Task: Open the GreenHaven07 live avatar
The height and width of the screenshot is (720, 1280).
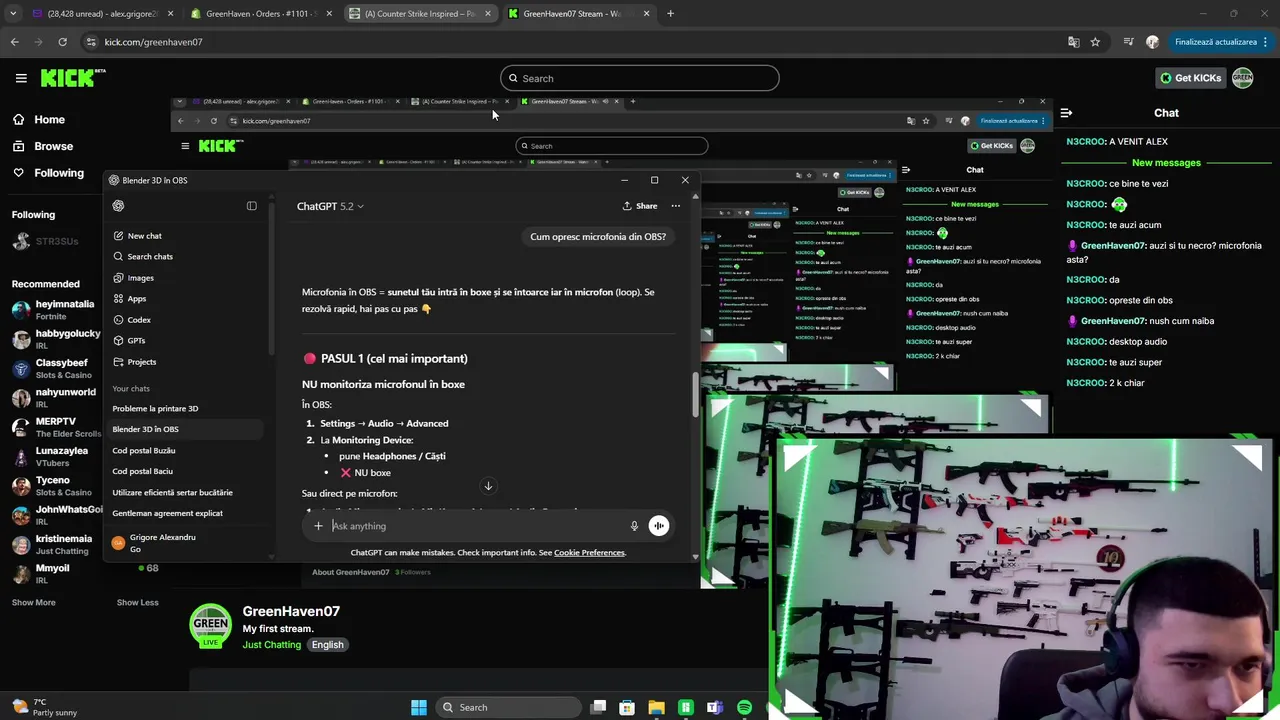Action: click(210, 626)
